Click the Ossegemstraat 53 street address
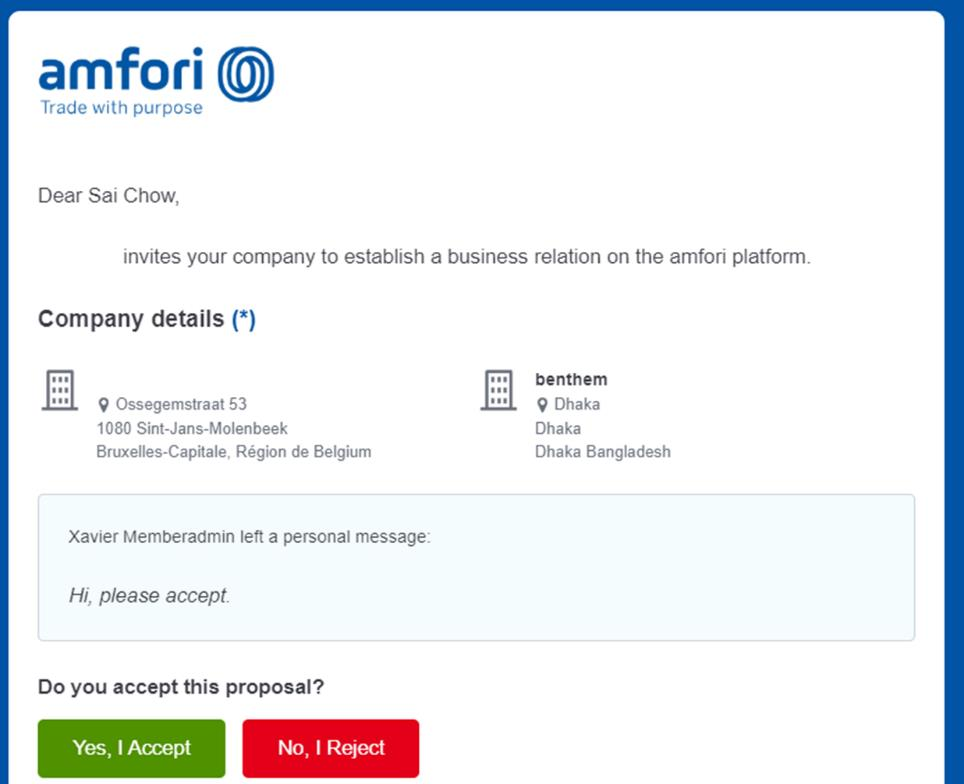This screenshot has height=784, width=964. click(x=181, y=404)
